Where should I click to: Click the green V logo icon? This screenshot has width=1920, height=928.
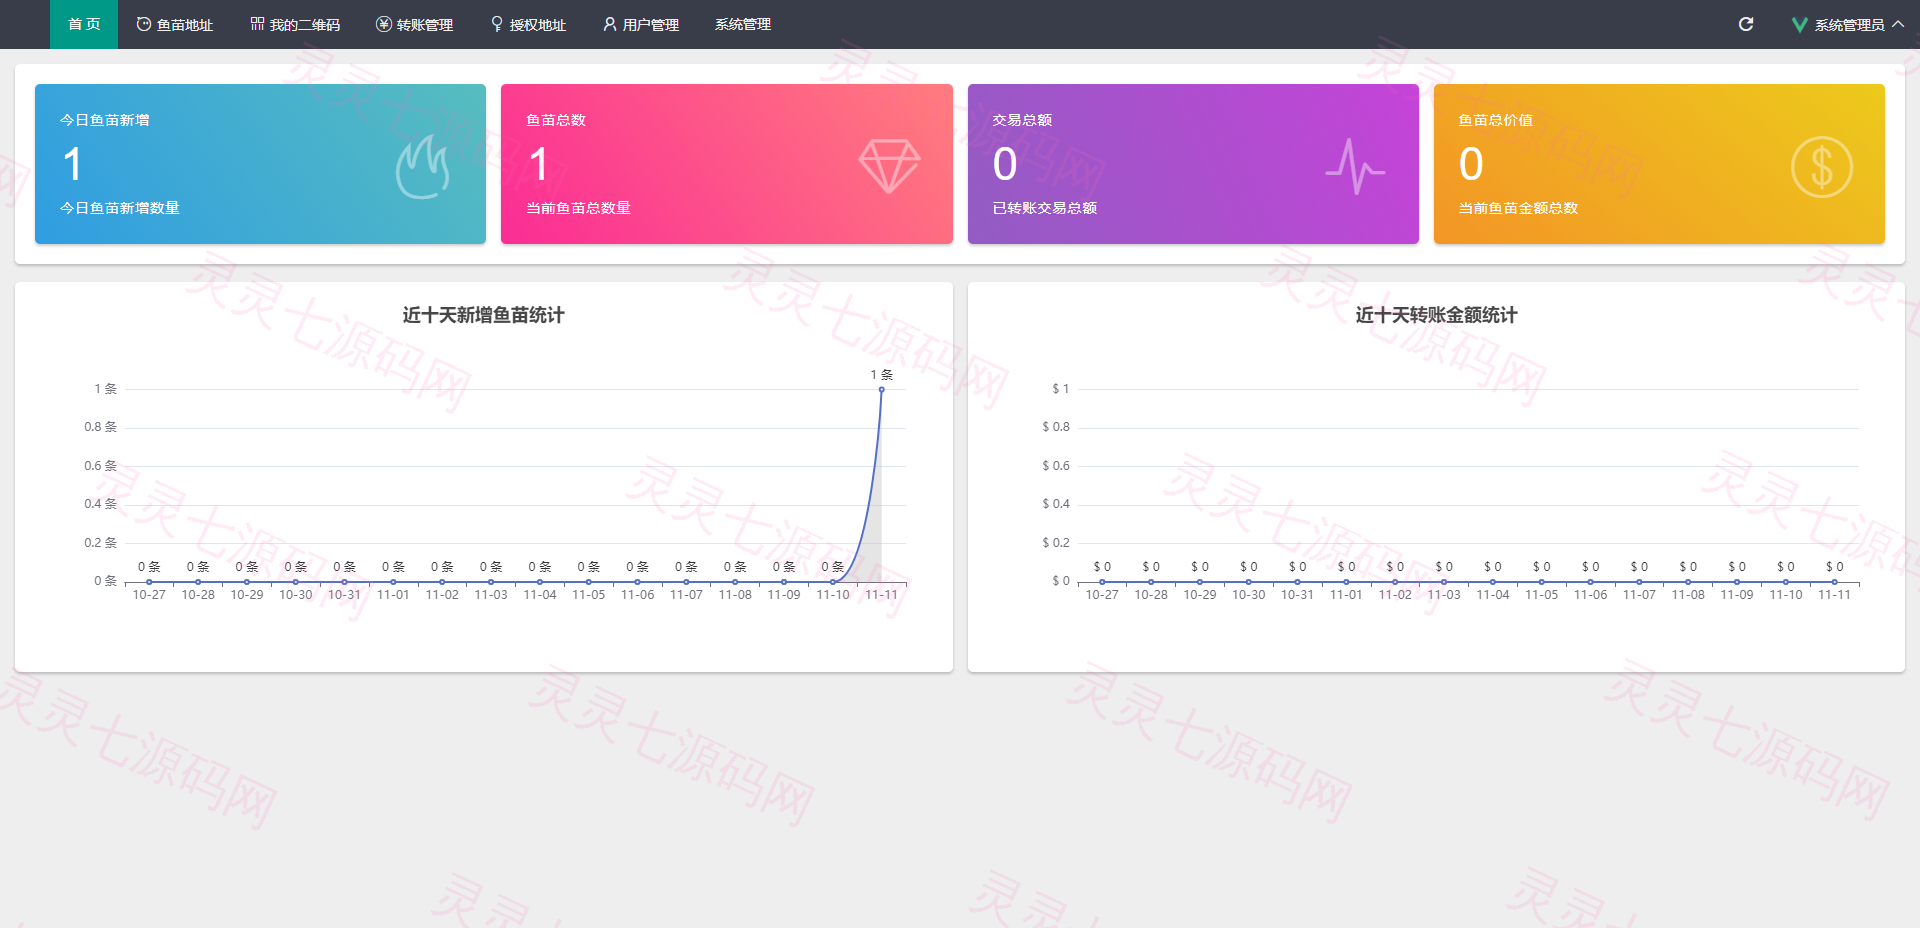tap(1799, 24)
